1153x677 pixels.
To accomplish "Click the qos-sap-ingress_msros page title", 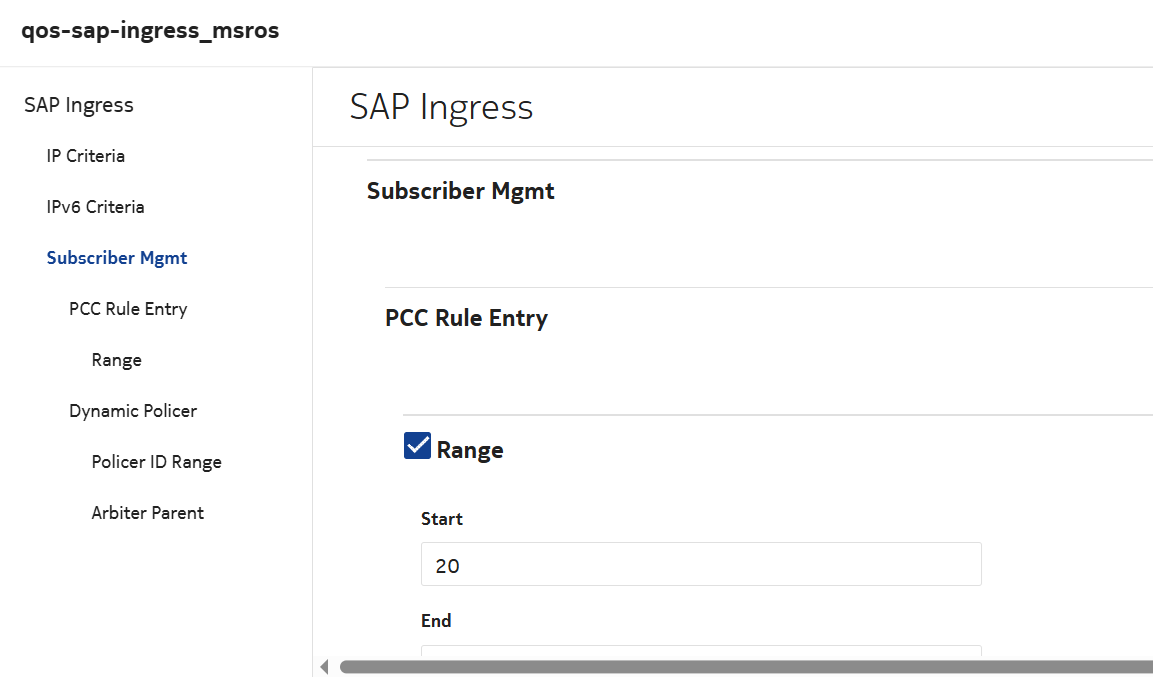I will coord(150,31).
